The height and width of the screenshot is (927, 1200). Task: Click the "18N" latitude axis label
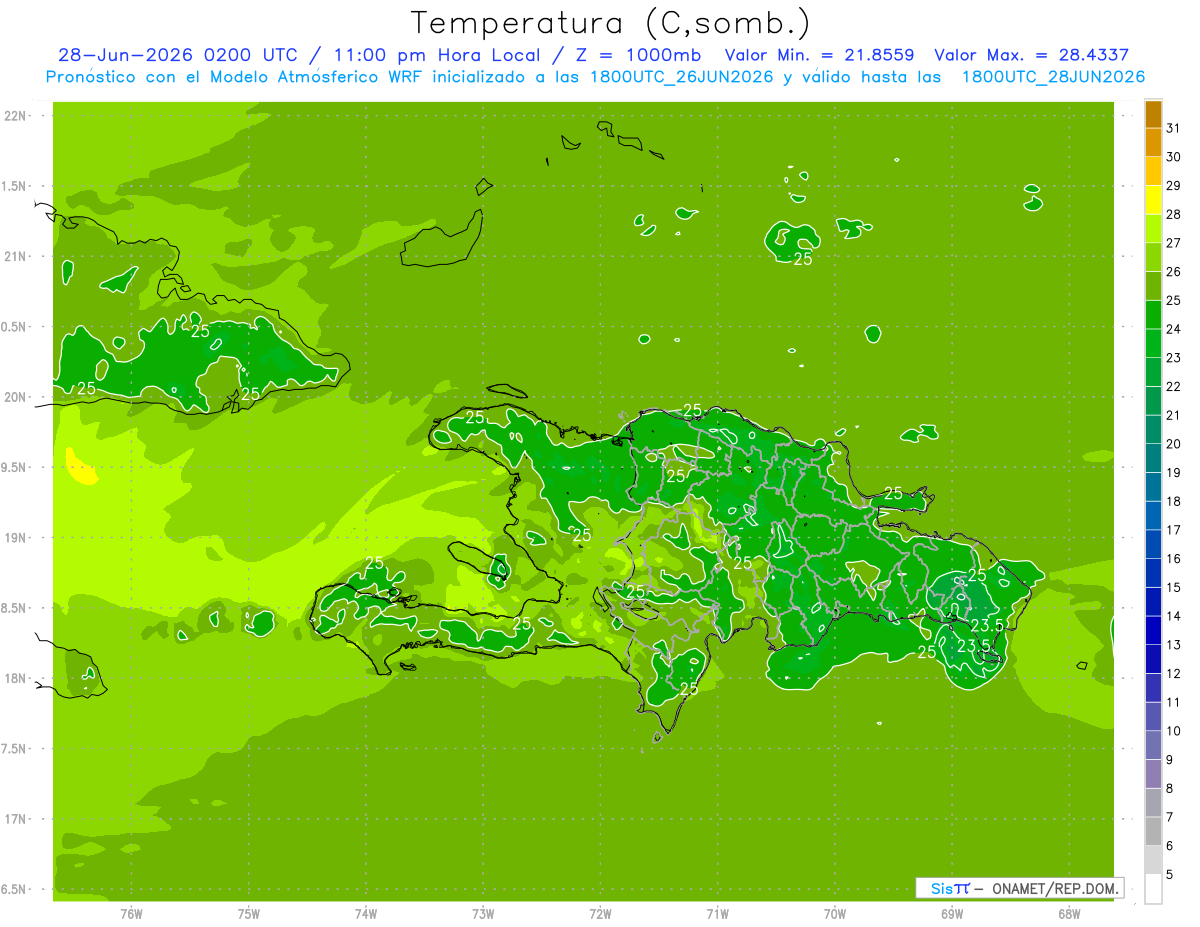[x=17, y=678]
